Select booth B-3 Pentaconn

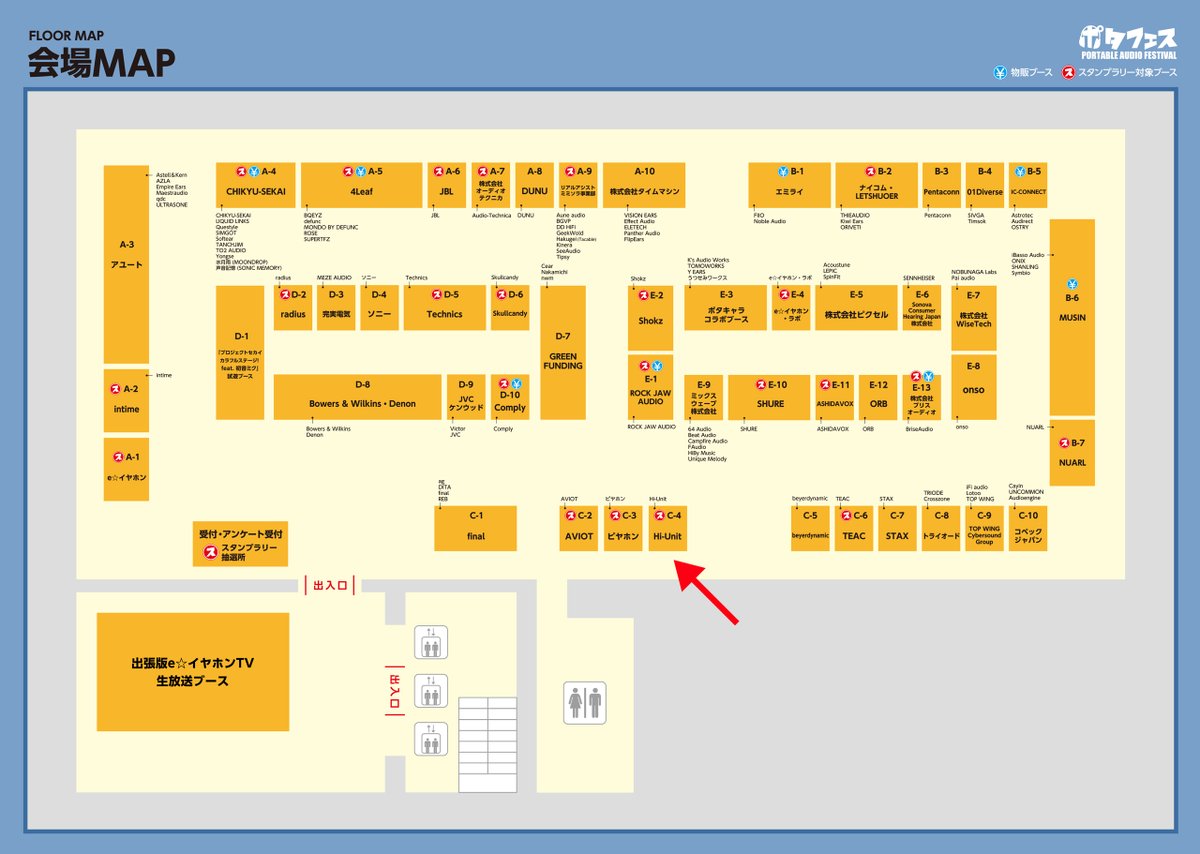click(x=941, y=185)
